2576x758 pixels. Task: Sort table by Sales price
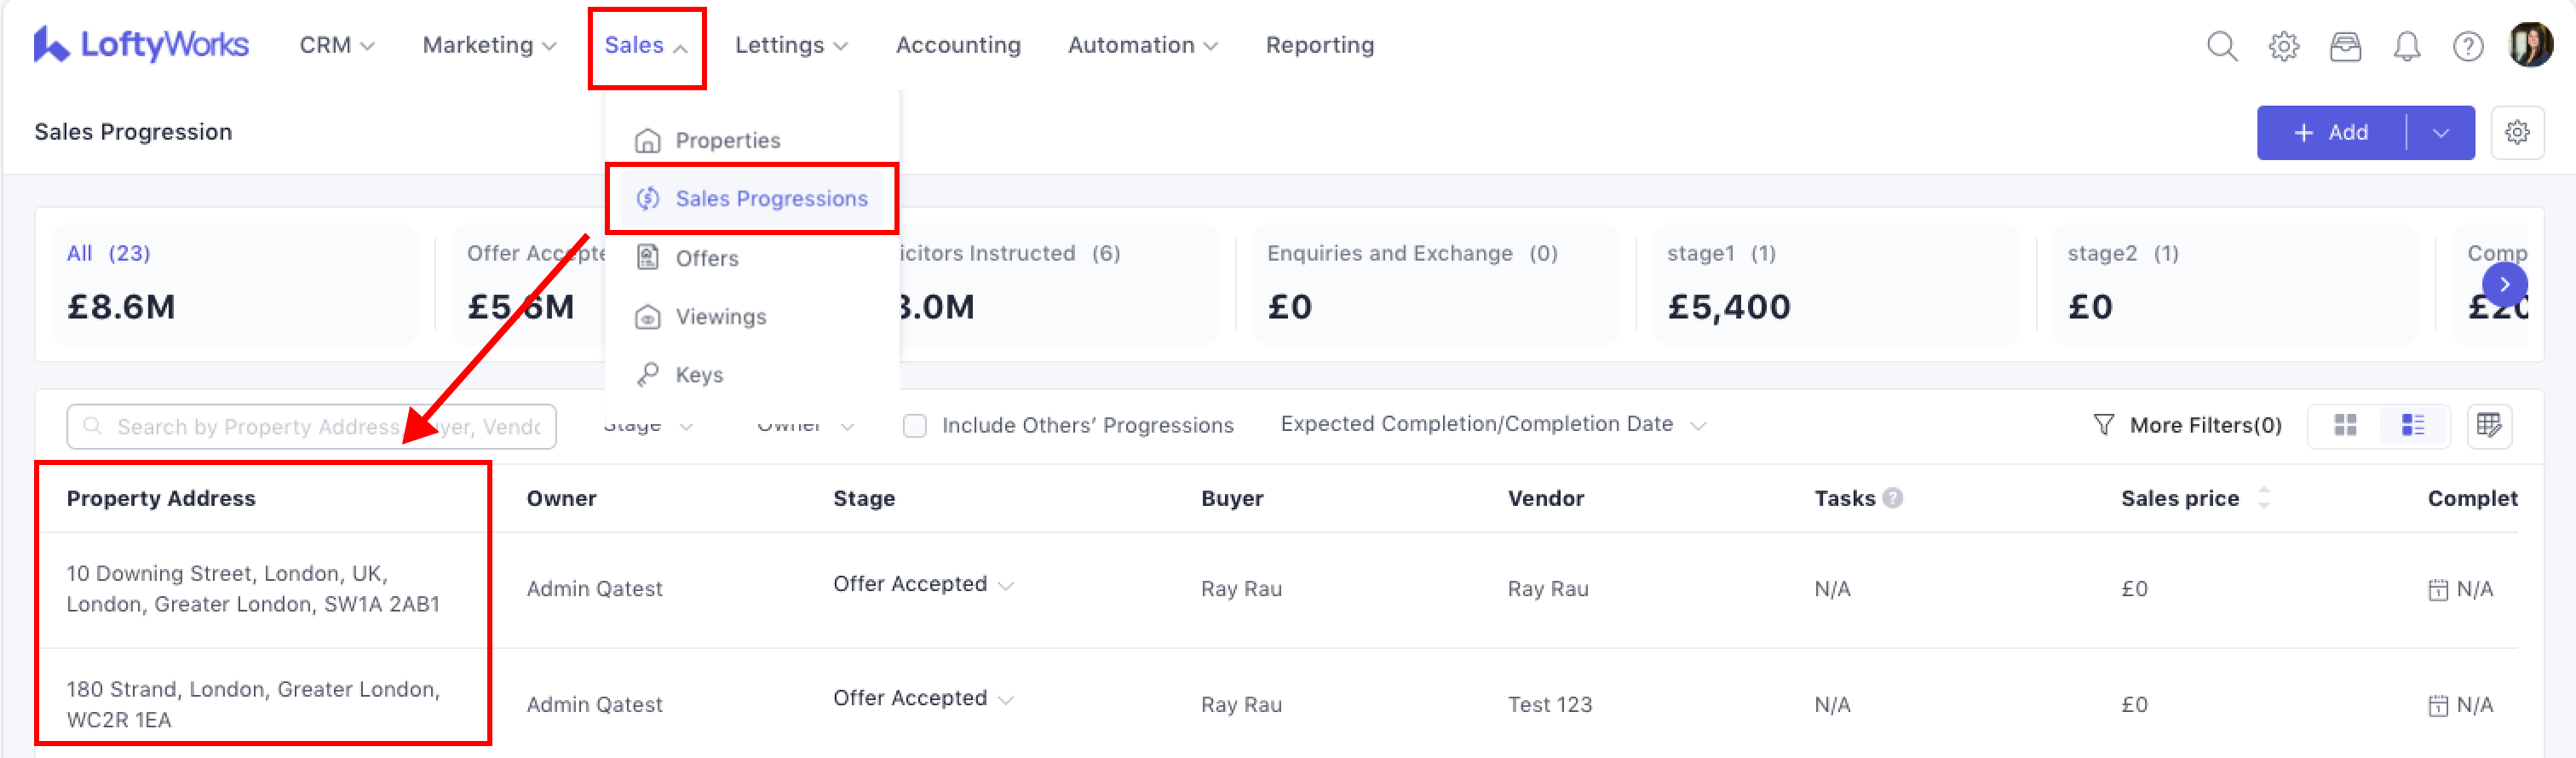(2263, 498)
